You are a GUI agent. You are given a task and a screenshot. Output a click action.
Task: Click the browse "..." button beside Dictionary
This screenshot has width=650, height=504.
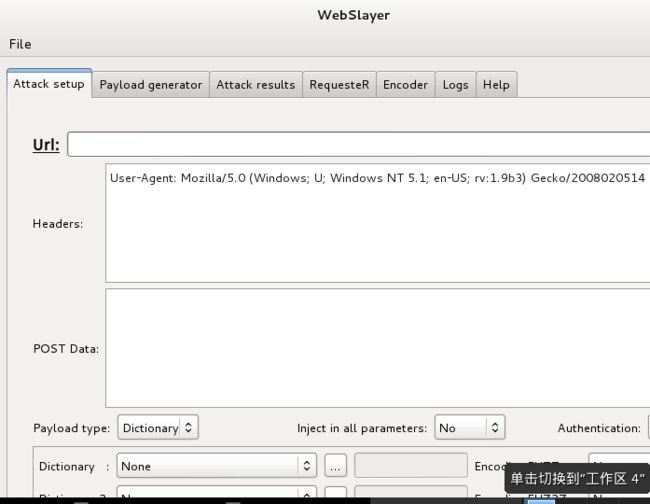click(335, 466)
